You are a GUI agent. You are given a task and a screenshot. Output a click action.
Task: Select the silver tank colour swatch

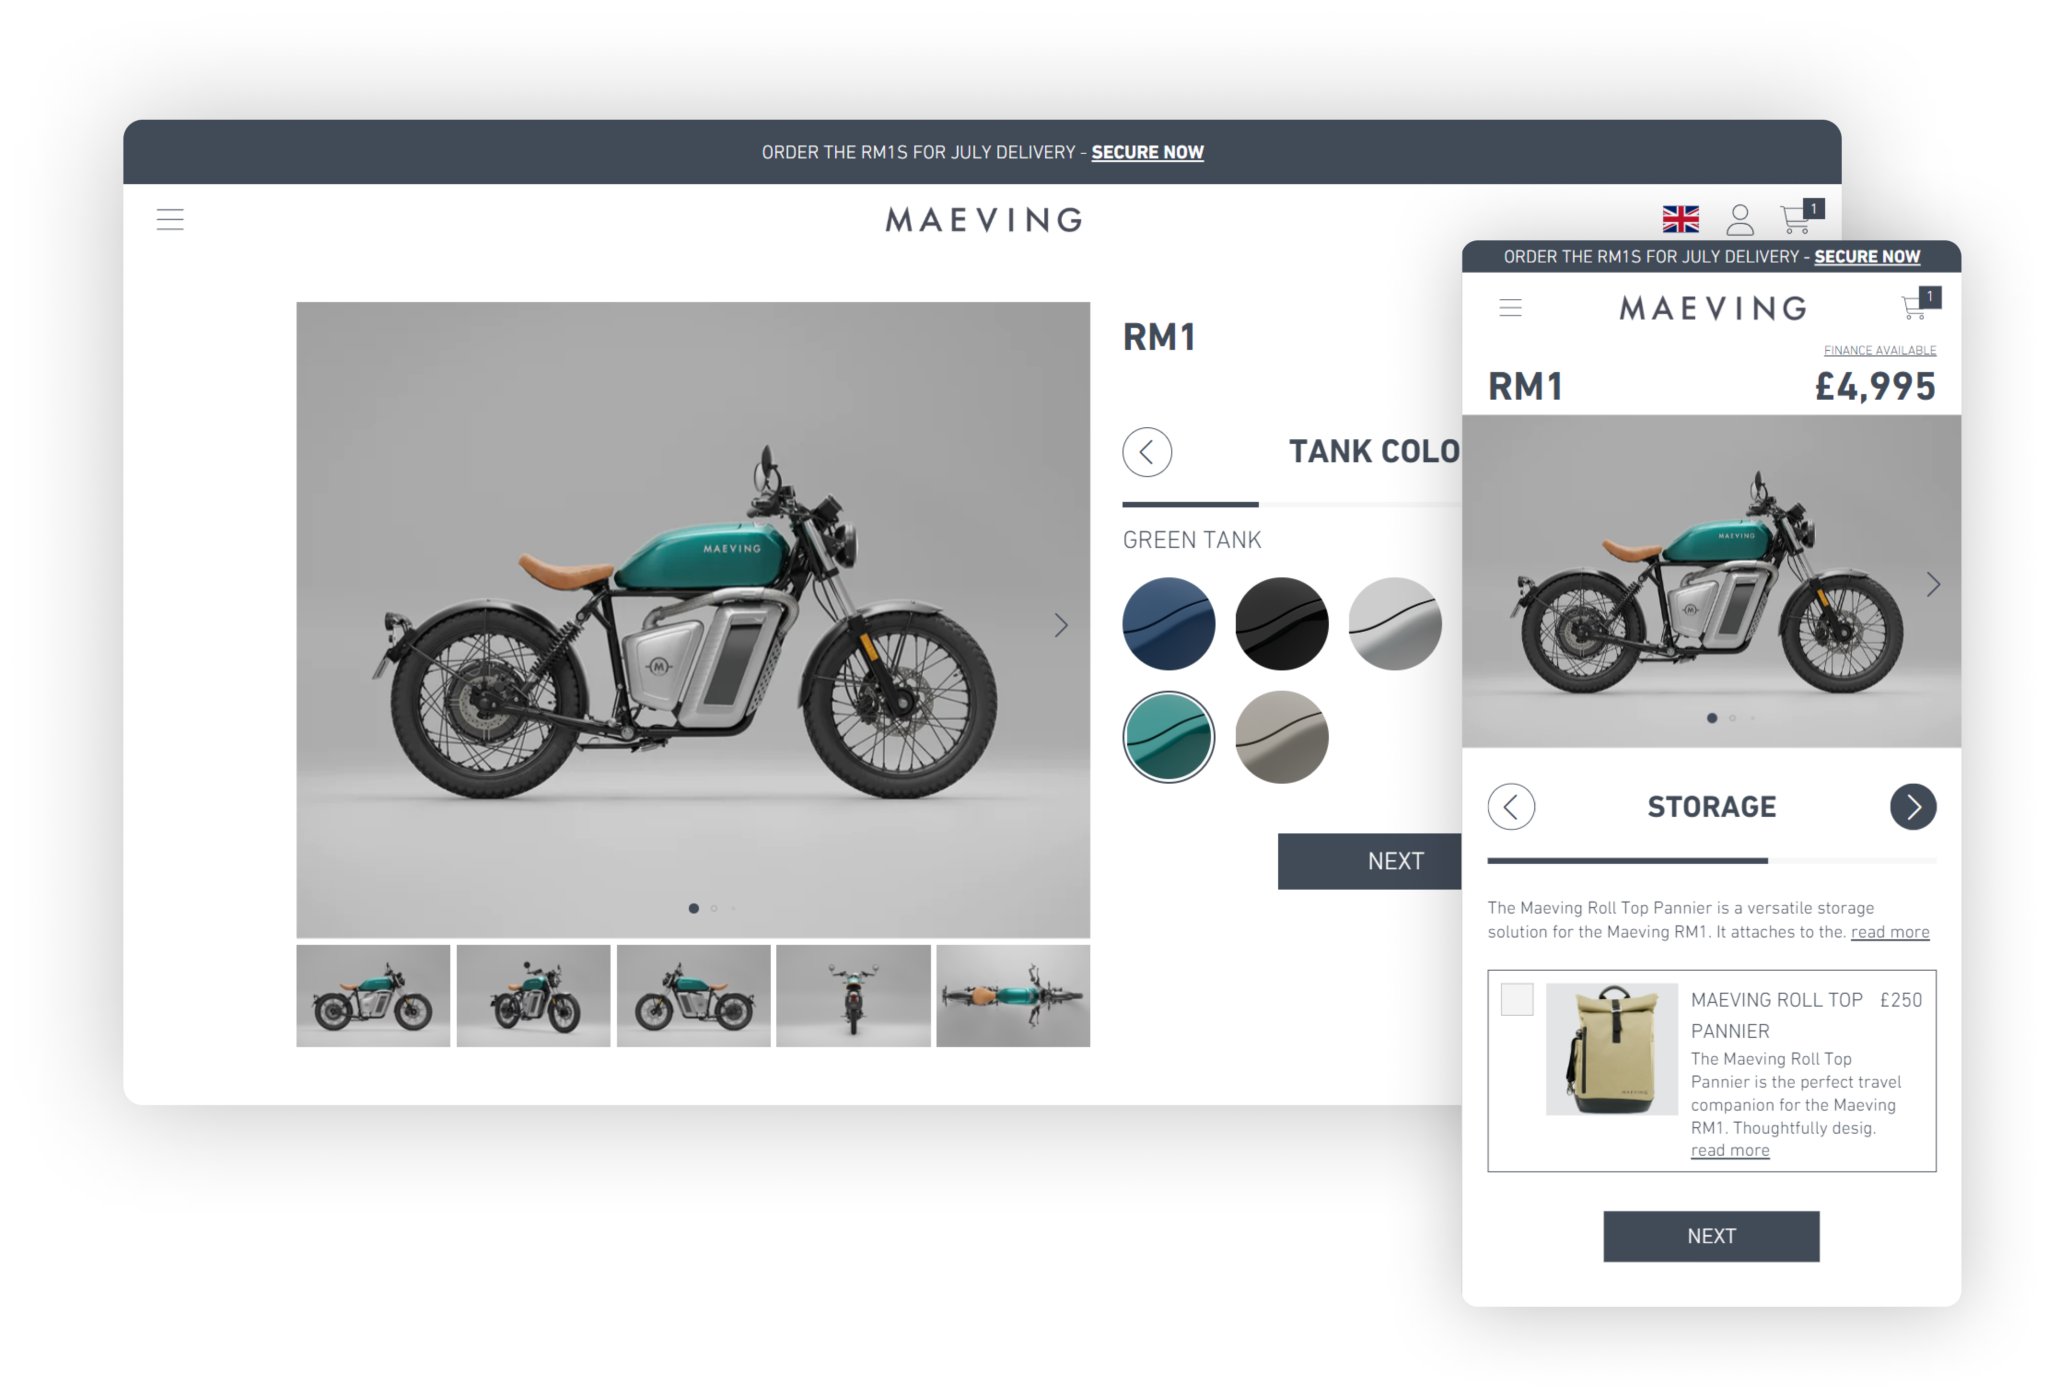(x=1394, y=624)
